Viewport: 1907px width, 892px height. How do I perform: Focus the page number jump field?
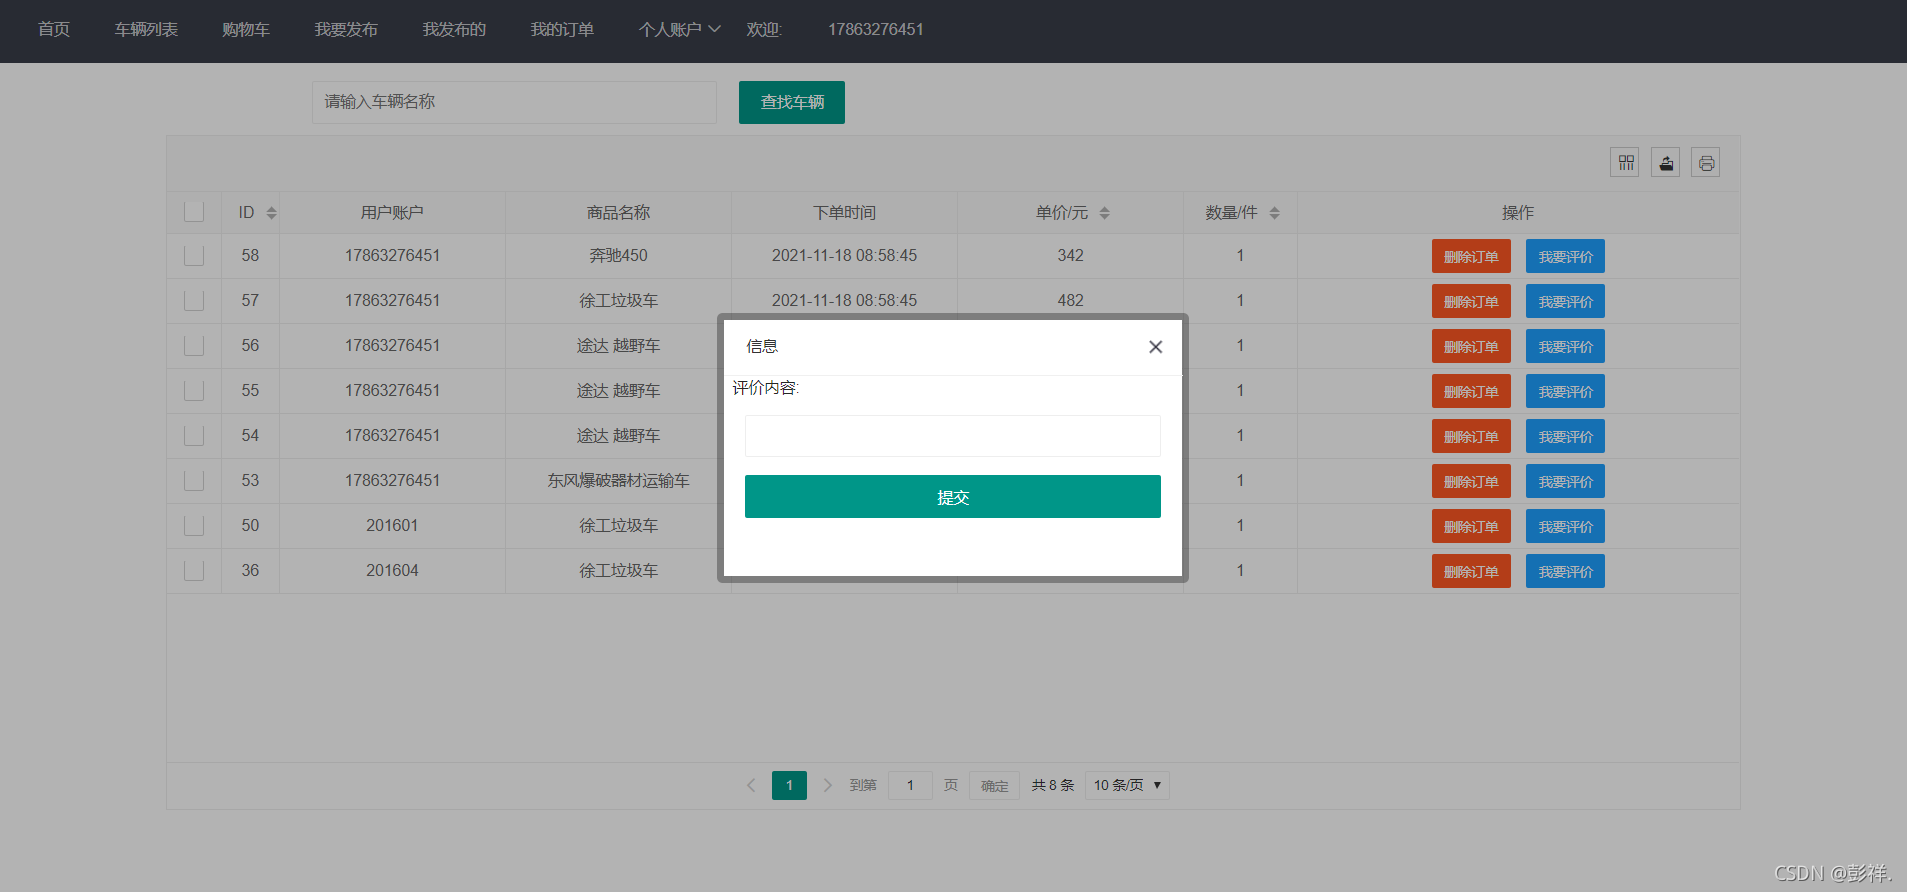pos(910,785)
